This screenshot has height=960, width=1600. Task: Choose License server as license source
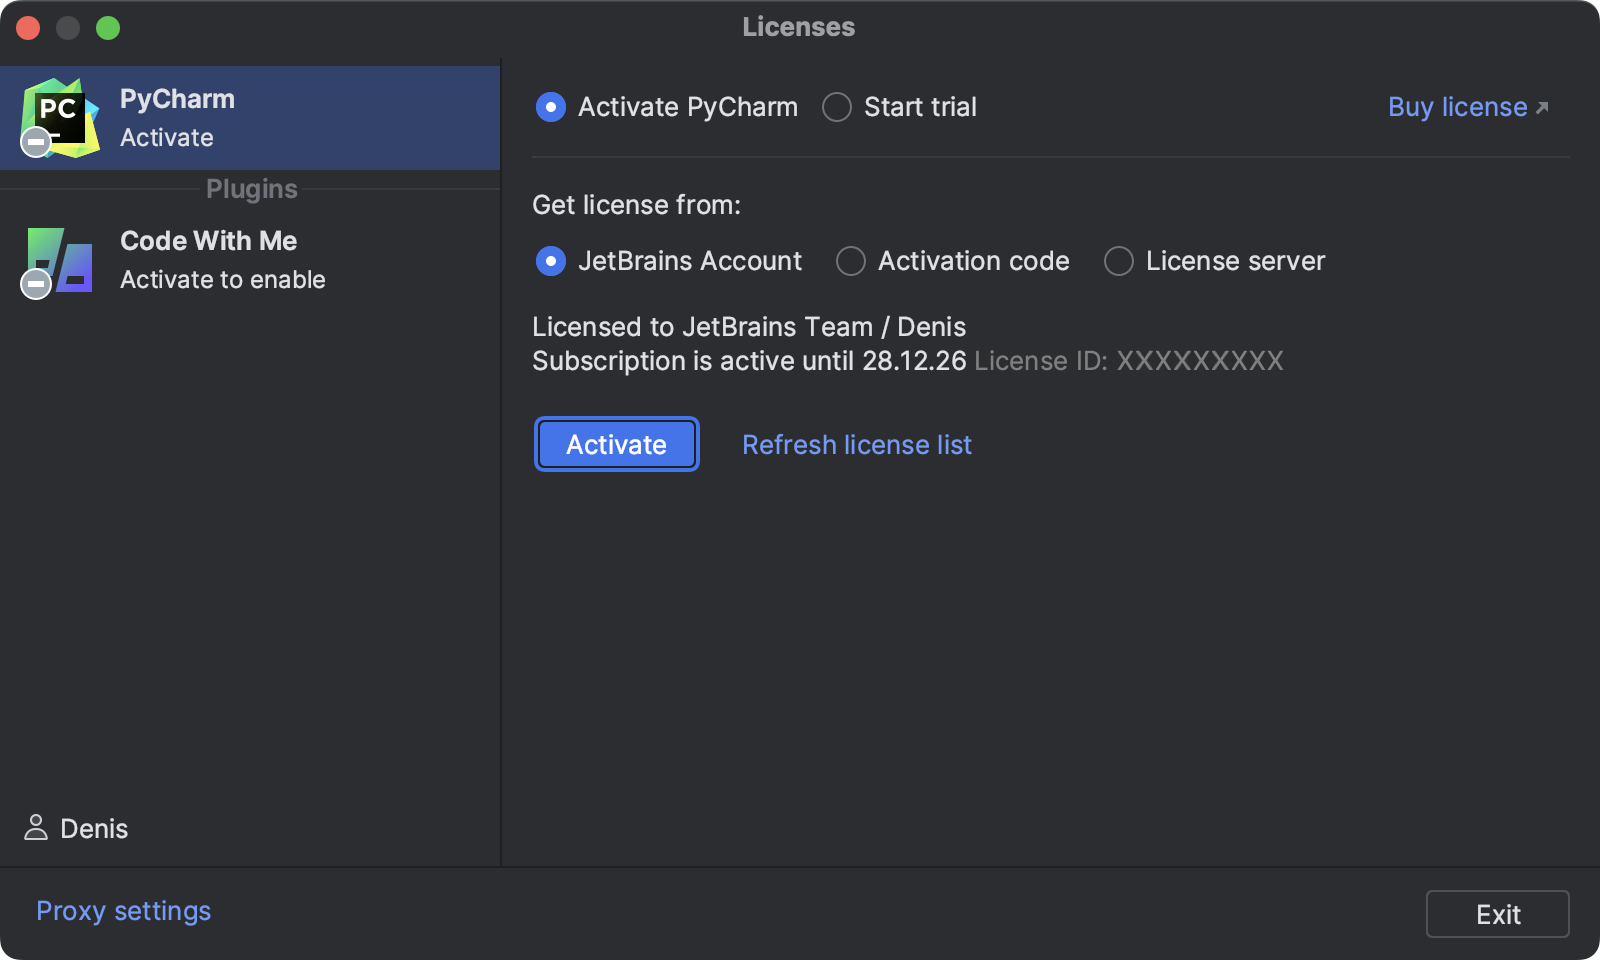click(1118, 261)
